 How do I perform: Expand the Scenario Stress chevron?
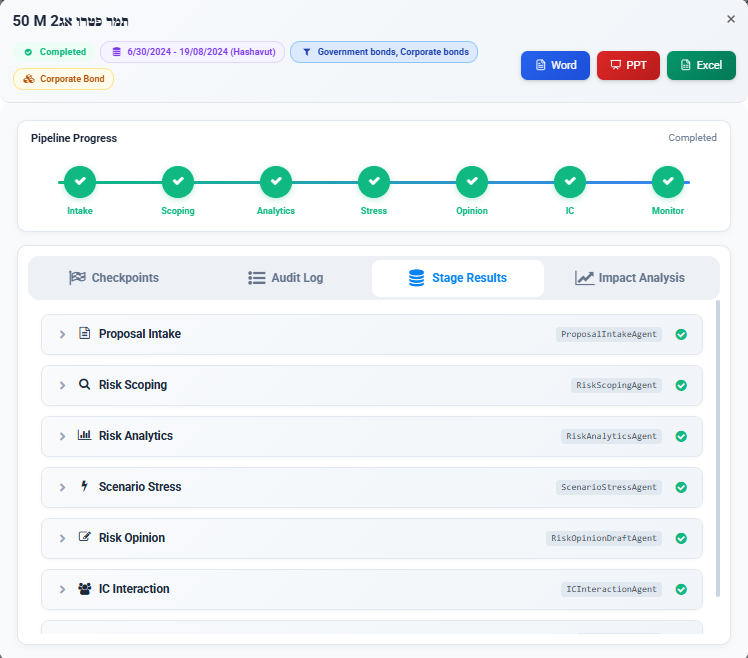(x=62, y=488)
